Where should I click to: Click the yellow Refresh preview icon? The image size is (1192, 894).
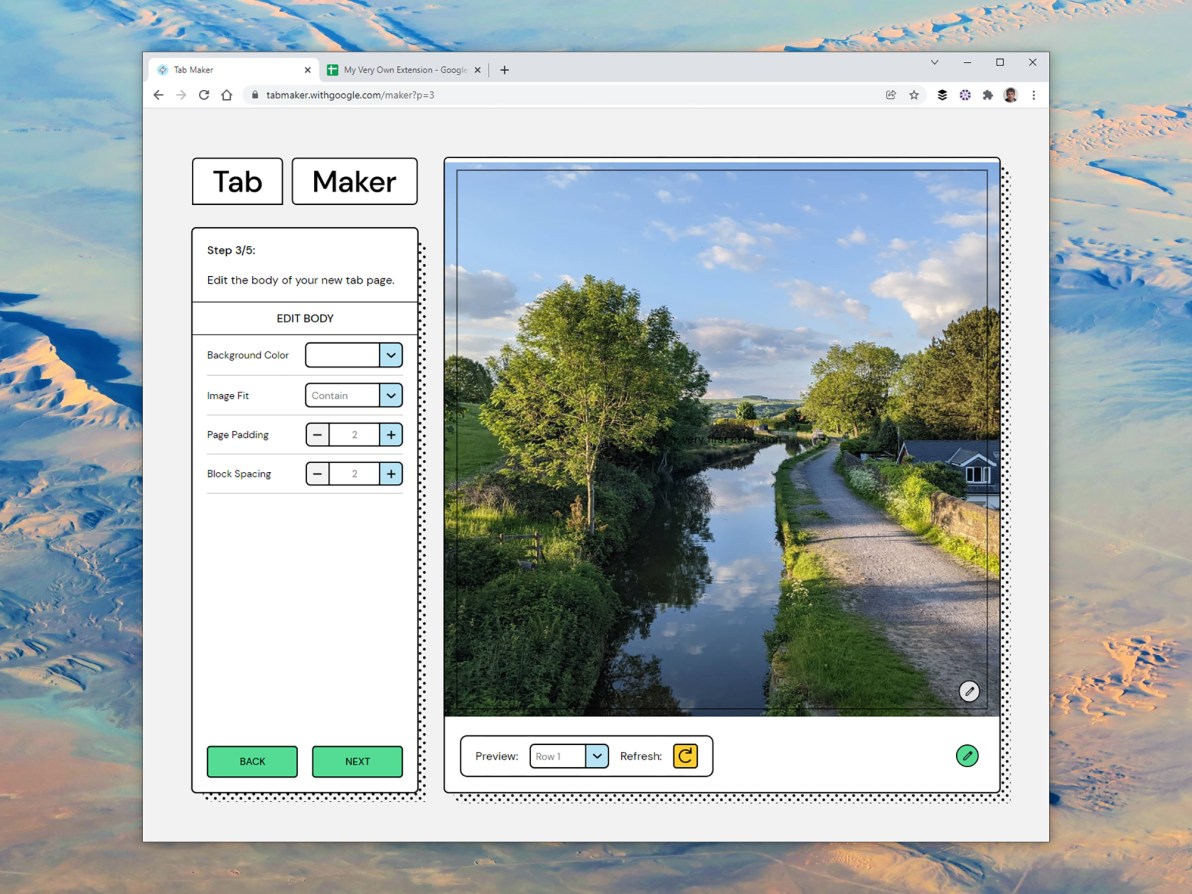[686, 756]
